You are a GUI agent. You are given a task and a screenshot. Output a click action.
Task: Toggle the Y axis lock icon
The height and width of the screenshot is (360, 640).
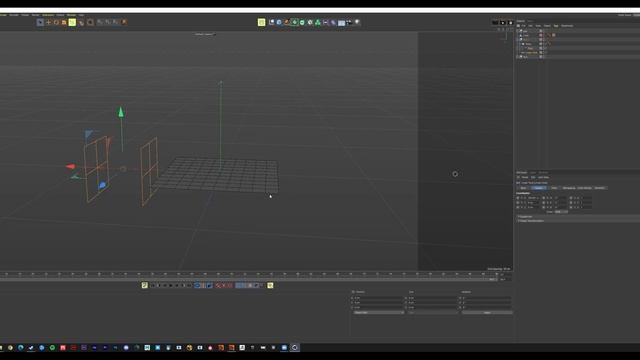point(107,22)
